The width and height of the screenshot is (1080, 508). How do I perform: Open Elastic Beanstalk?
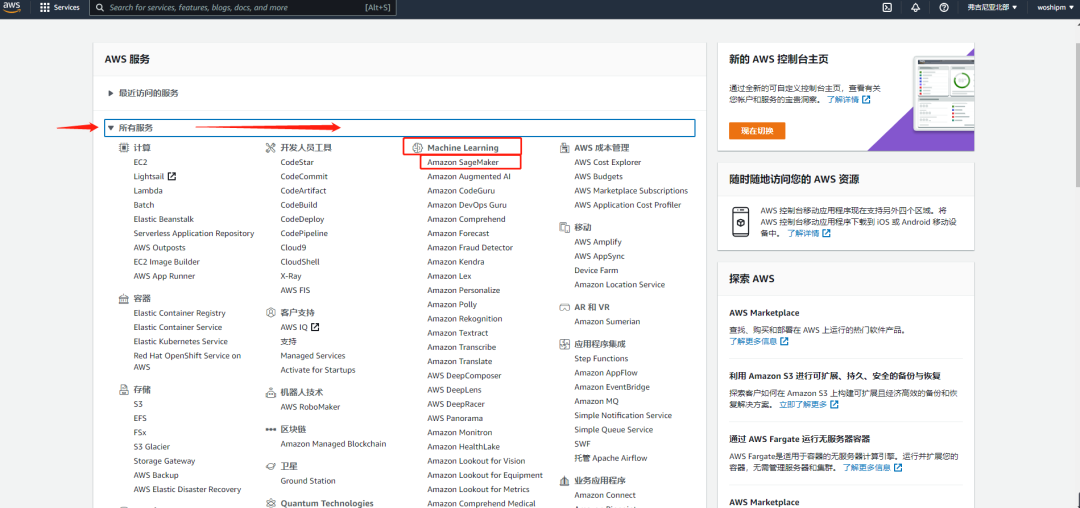click(164, 219)
